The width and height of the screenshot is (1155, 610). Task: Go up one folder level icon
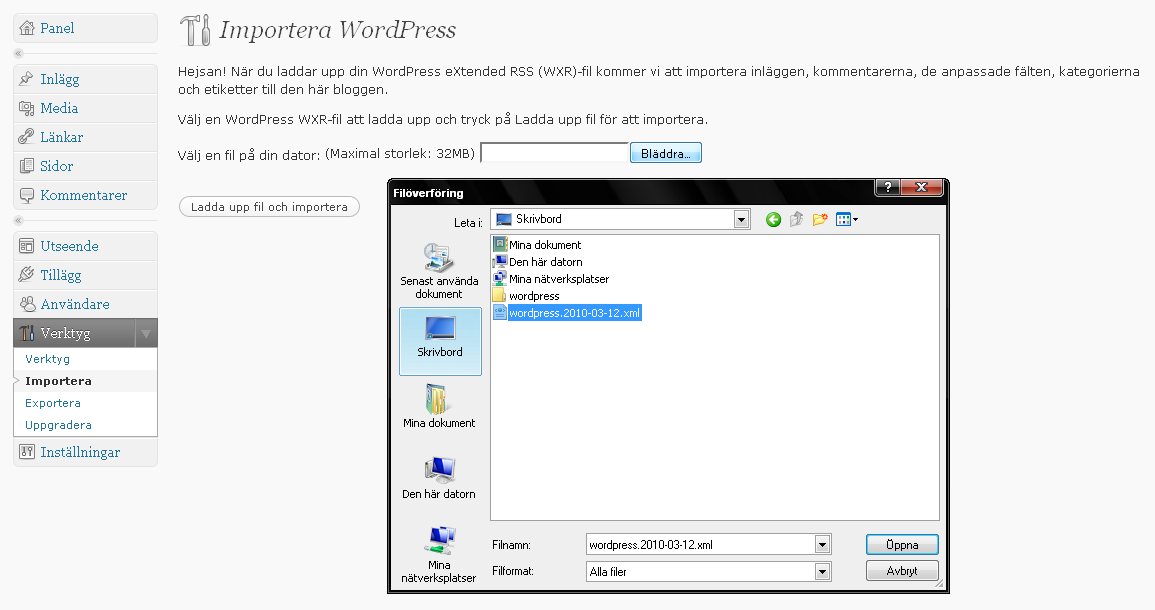coord(796,220)
